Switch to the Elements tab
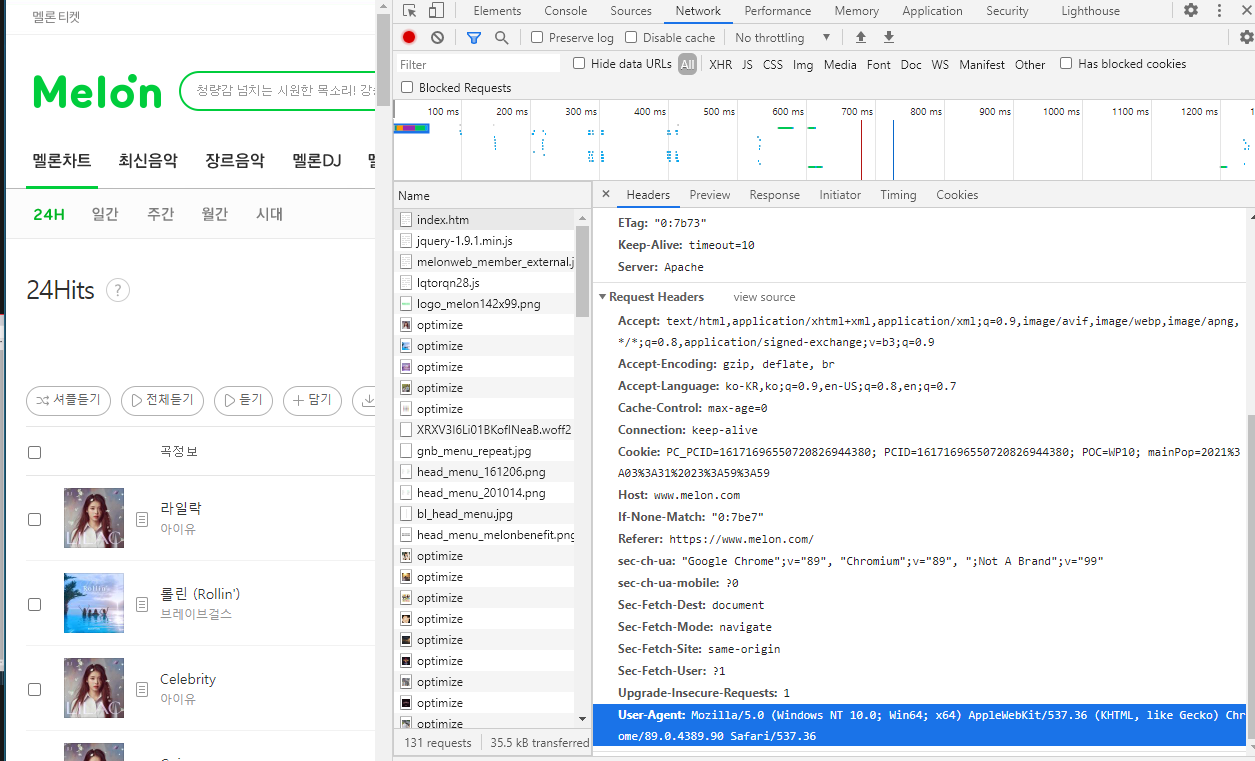Image resolution: width=1255 pixels, height=761 pixels. (497, 11)
